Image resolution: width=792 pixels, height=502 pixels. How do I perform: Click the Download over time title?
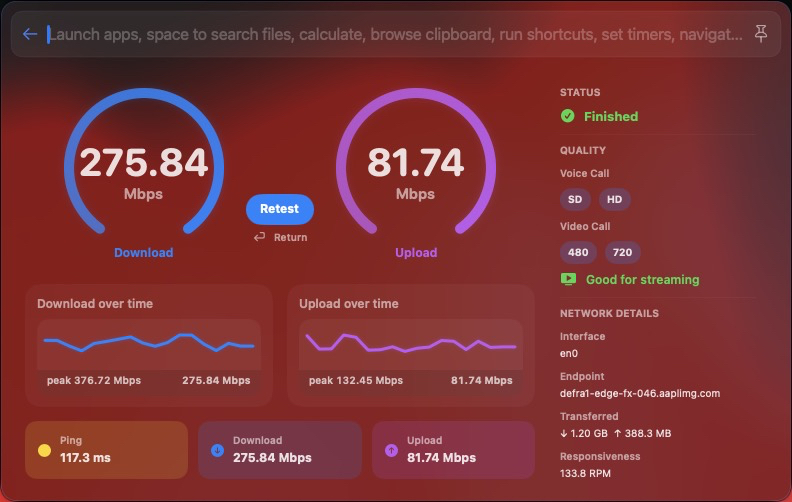click(x=95, y=304)
